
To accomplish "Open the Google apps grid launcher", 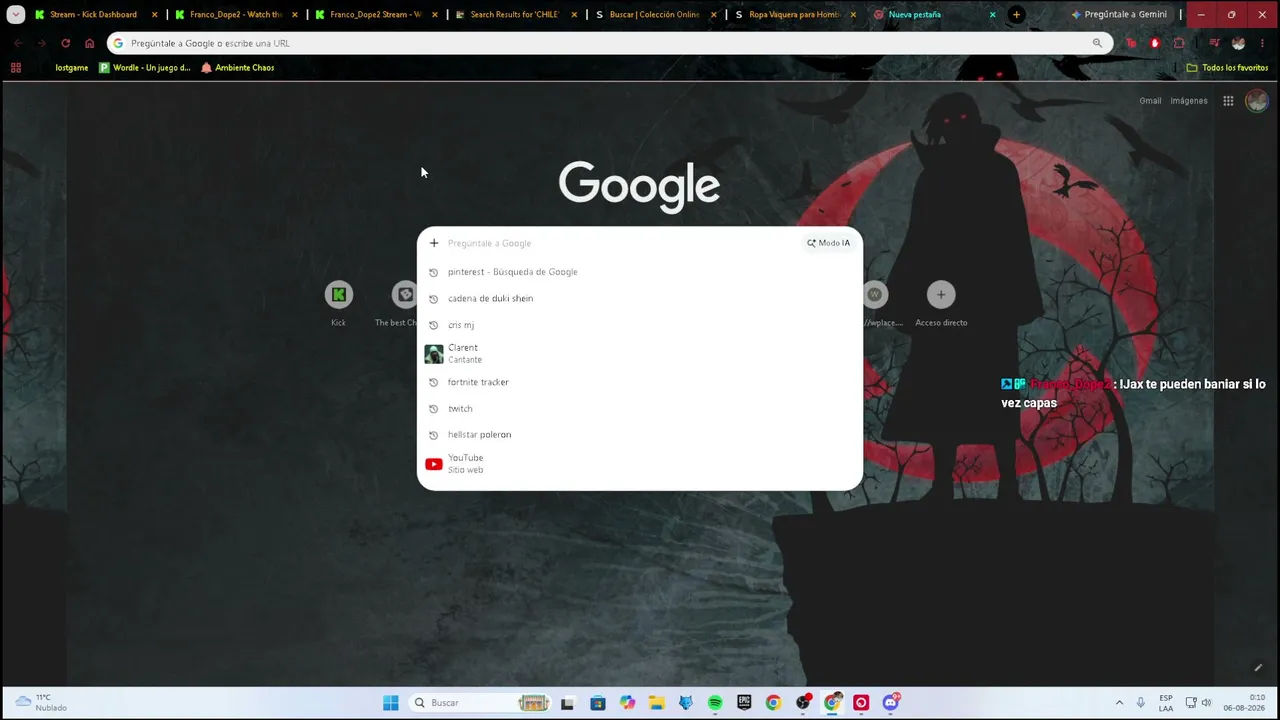I will 1228,101.
